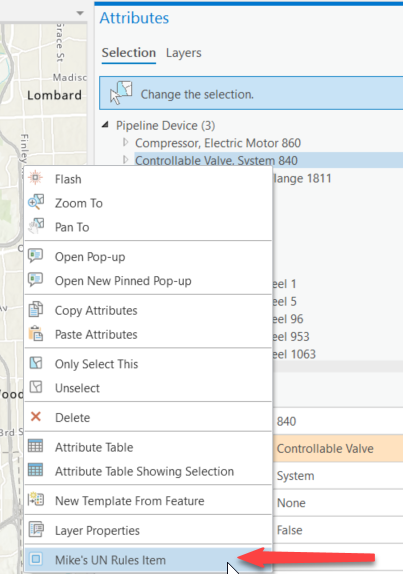403x574 pixels.
Task: Click the Change the selection button
Action: pos(251,93)
